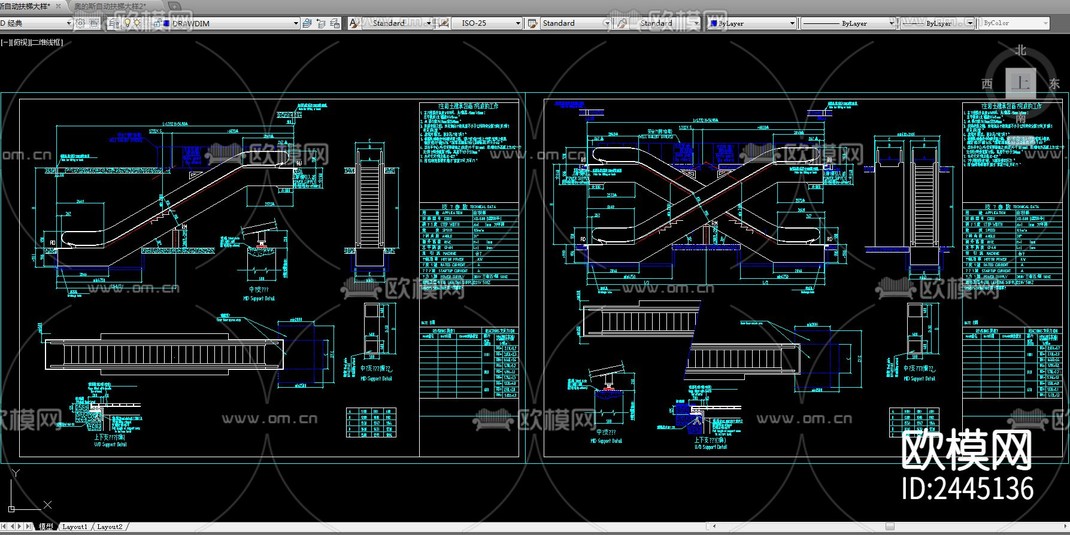The image size is (1070, 535).
Task: Open Multileader Style manager icon
Action: [x=622, y=23]
